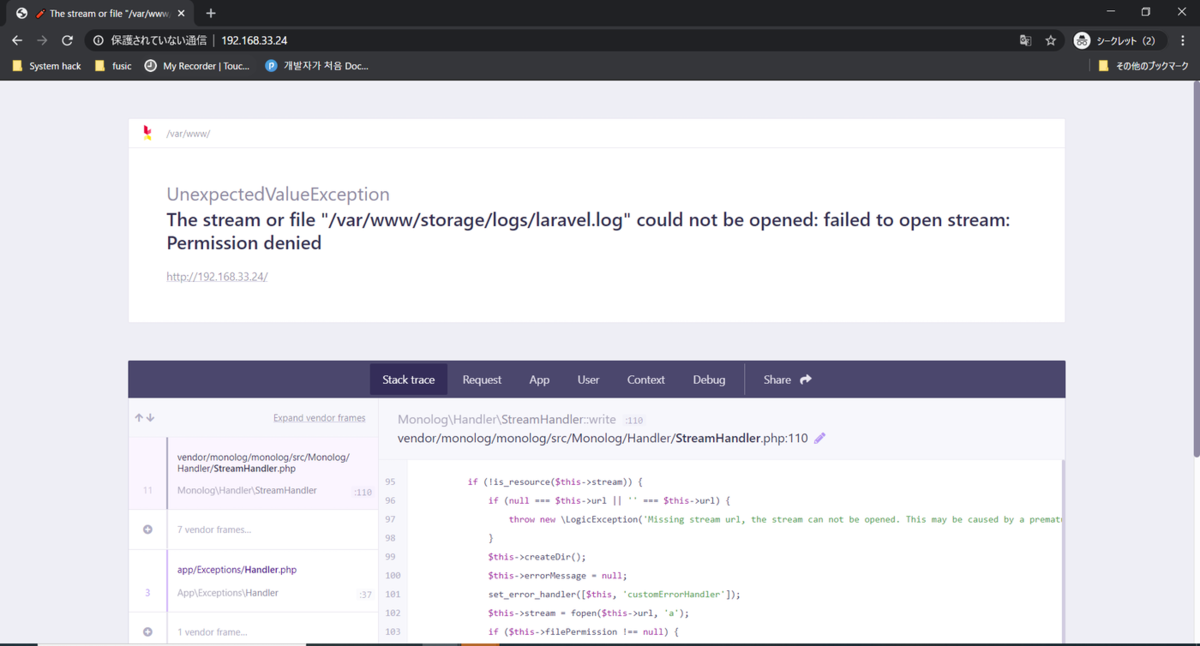Open a new browser tab
This screenshot has height=646, width=1200.
pos(210,13)
